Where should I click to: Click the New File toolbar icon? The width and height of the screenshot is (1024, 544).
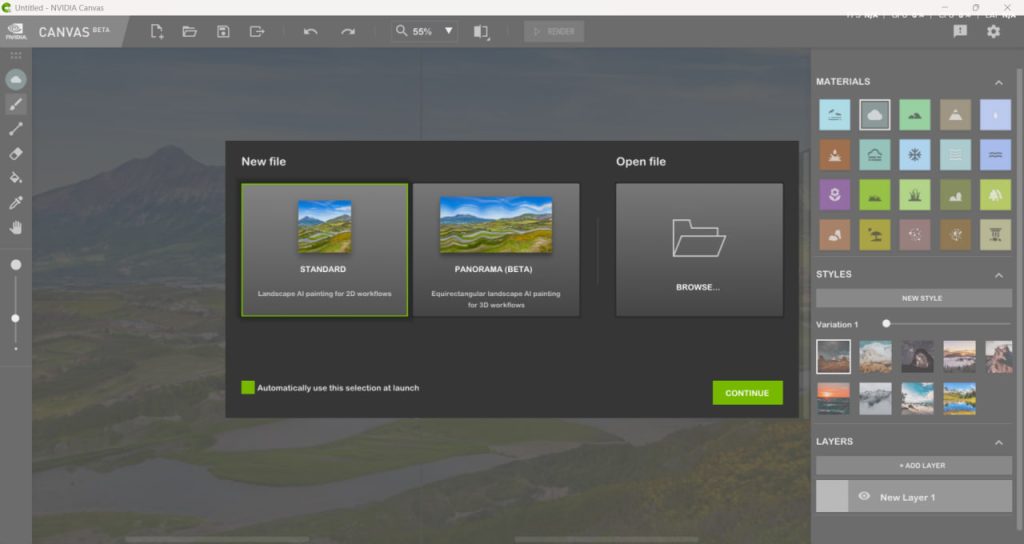157,31
